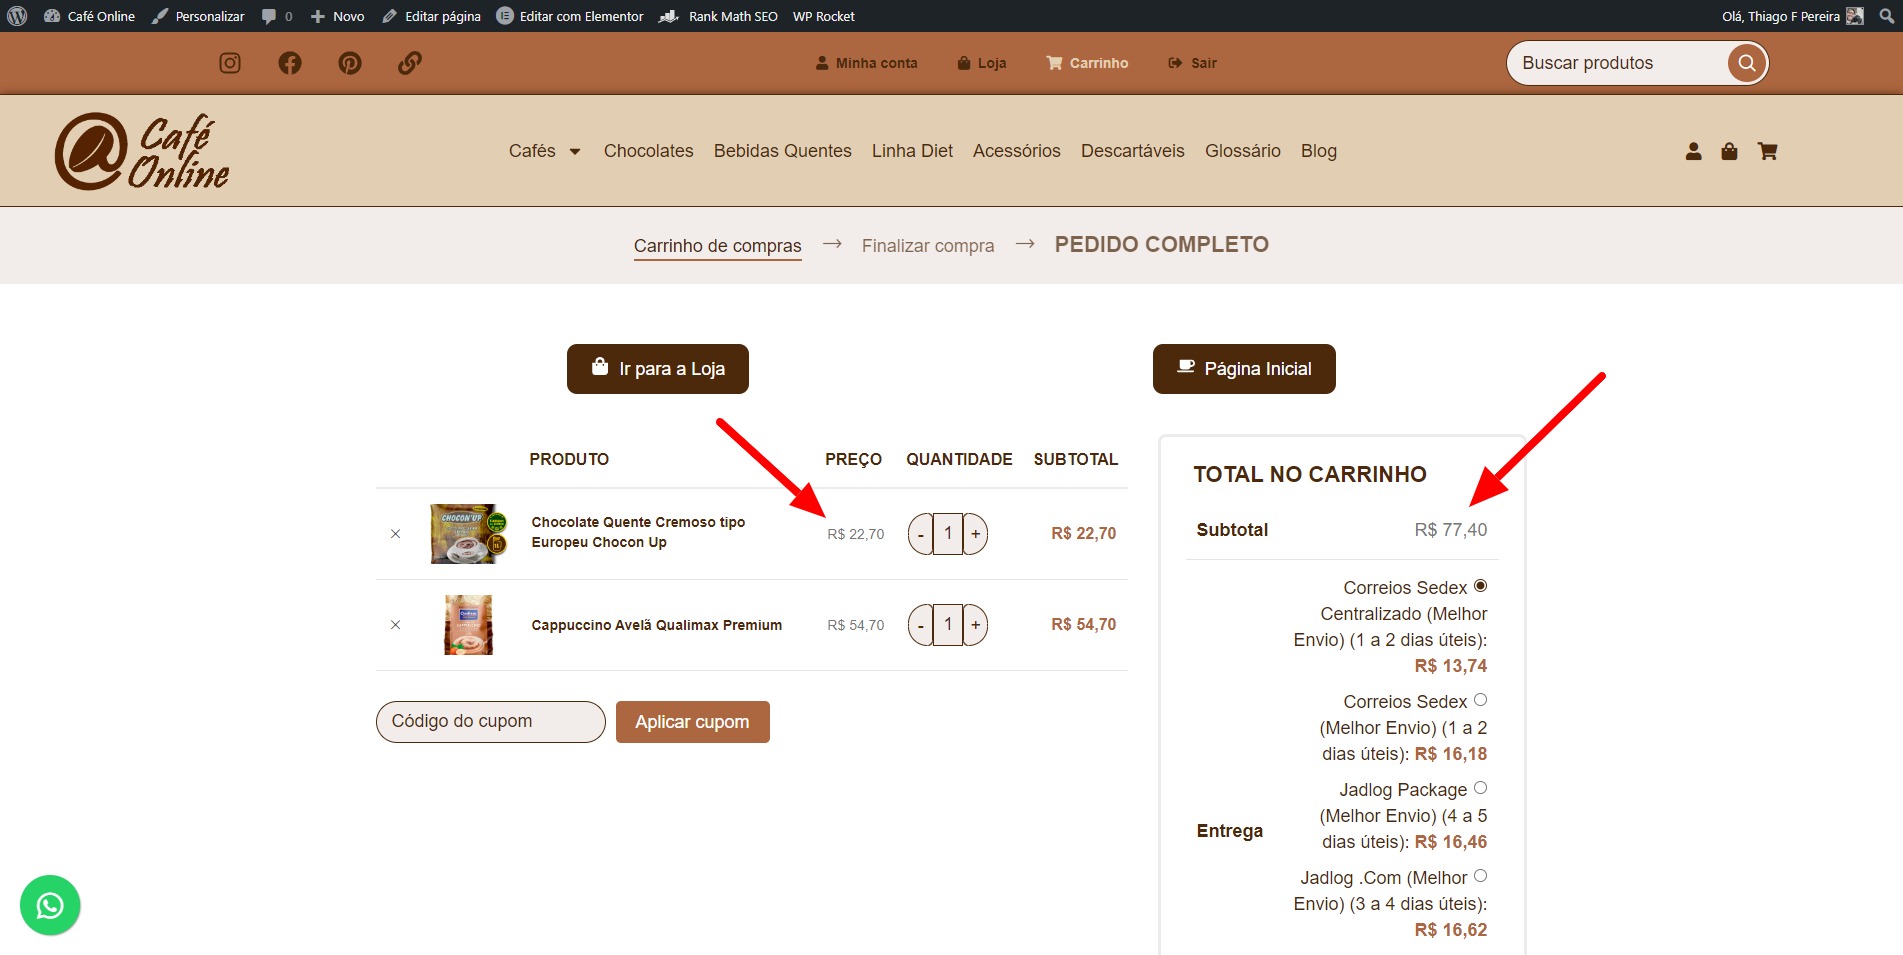Click the Página Inicial button
Image resolution: width=1903 pixels, height=955 pixels.
pos(1244,369)
